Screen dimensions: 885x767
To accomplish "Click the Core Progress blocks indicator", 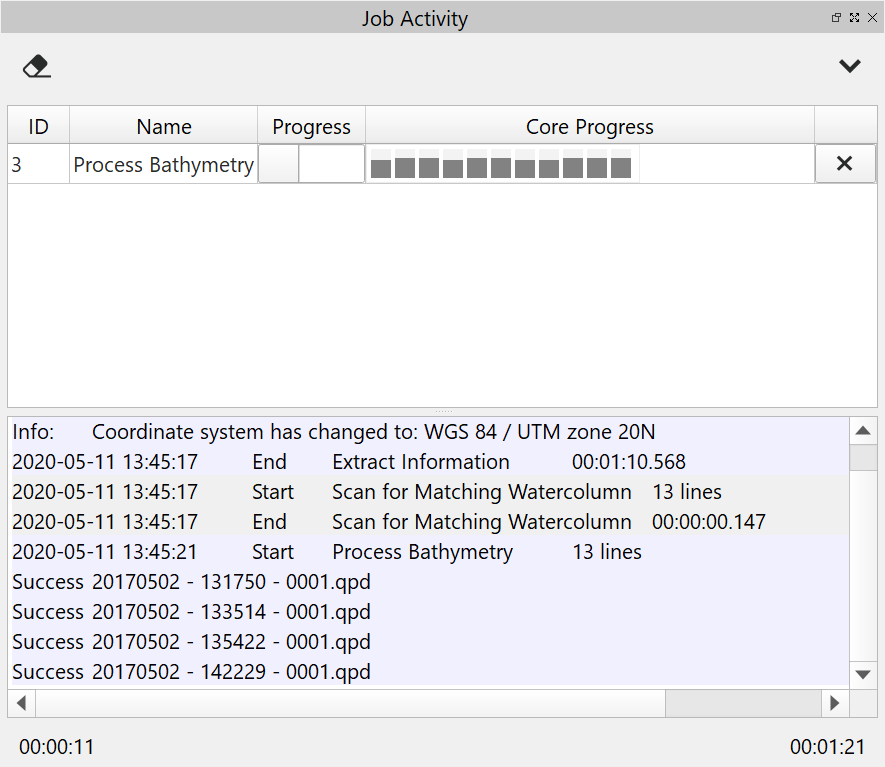I will [x=501, y=166].
